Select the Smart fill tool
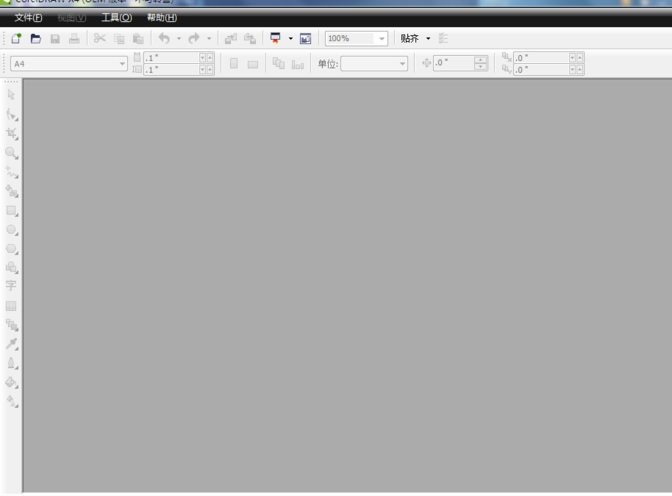The image size is (672, 496). (x=12, y=191)
